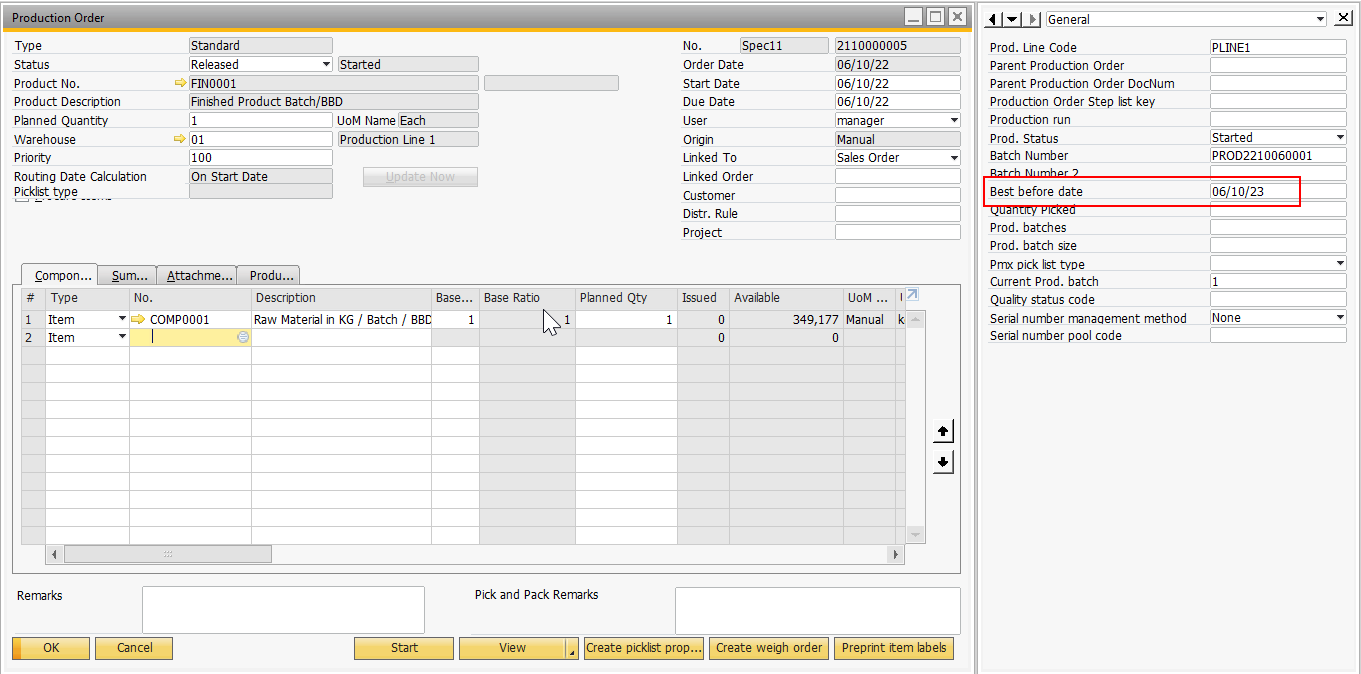Expand the components grid with the corner icon
The image size is (1361, 674).
911,295
